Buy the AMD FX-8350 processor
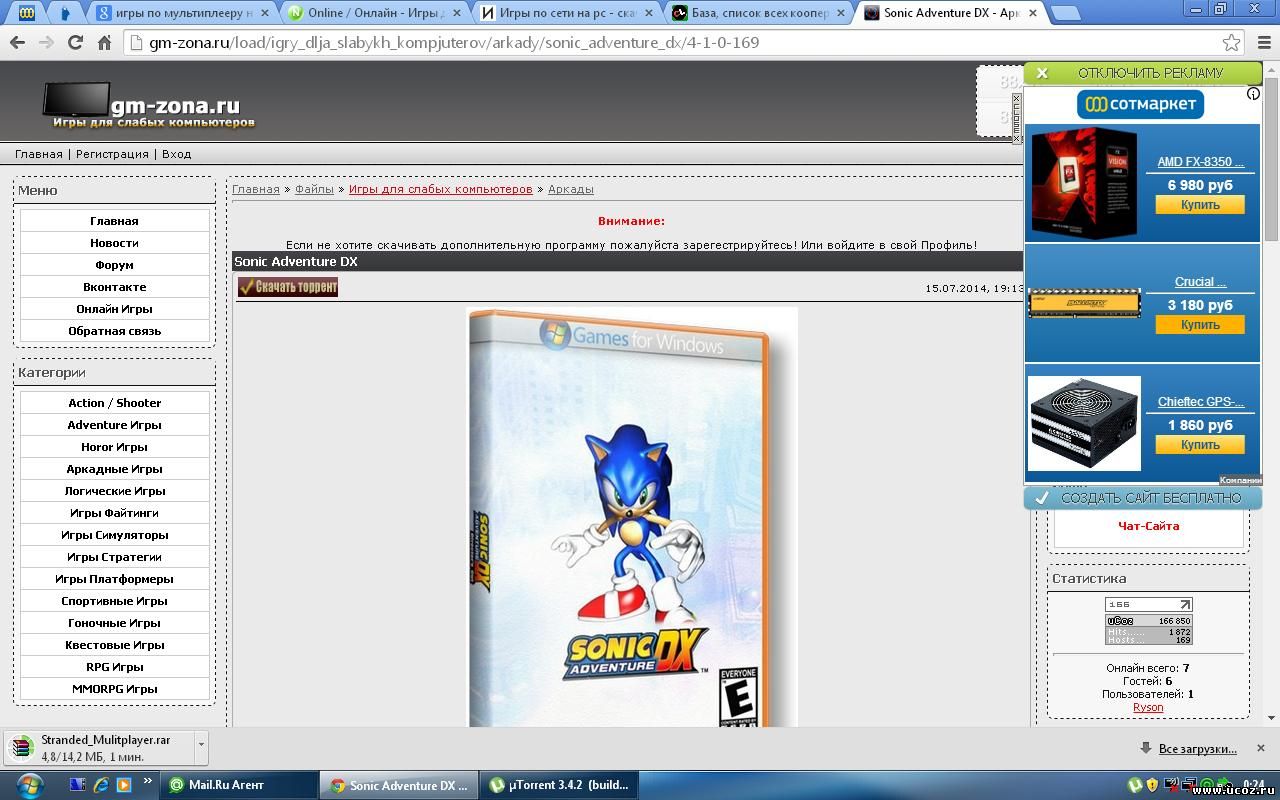 1199,205
